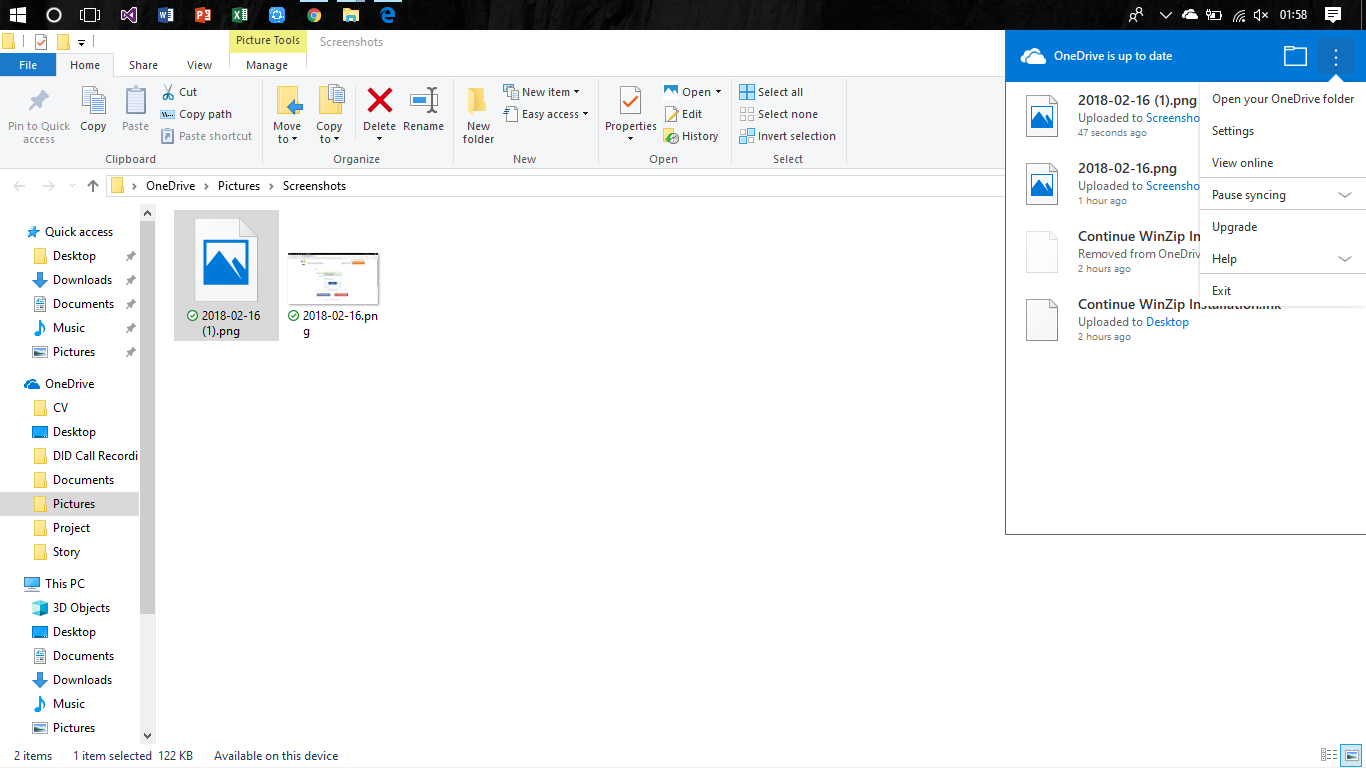The width and height of the screenshot is (1366, 768).
Task: Open the Action Center notifications icon
Action: [x=1333, y=15]
